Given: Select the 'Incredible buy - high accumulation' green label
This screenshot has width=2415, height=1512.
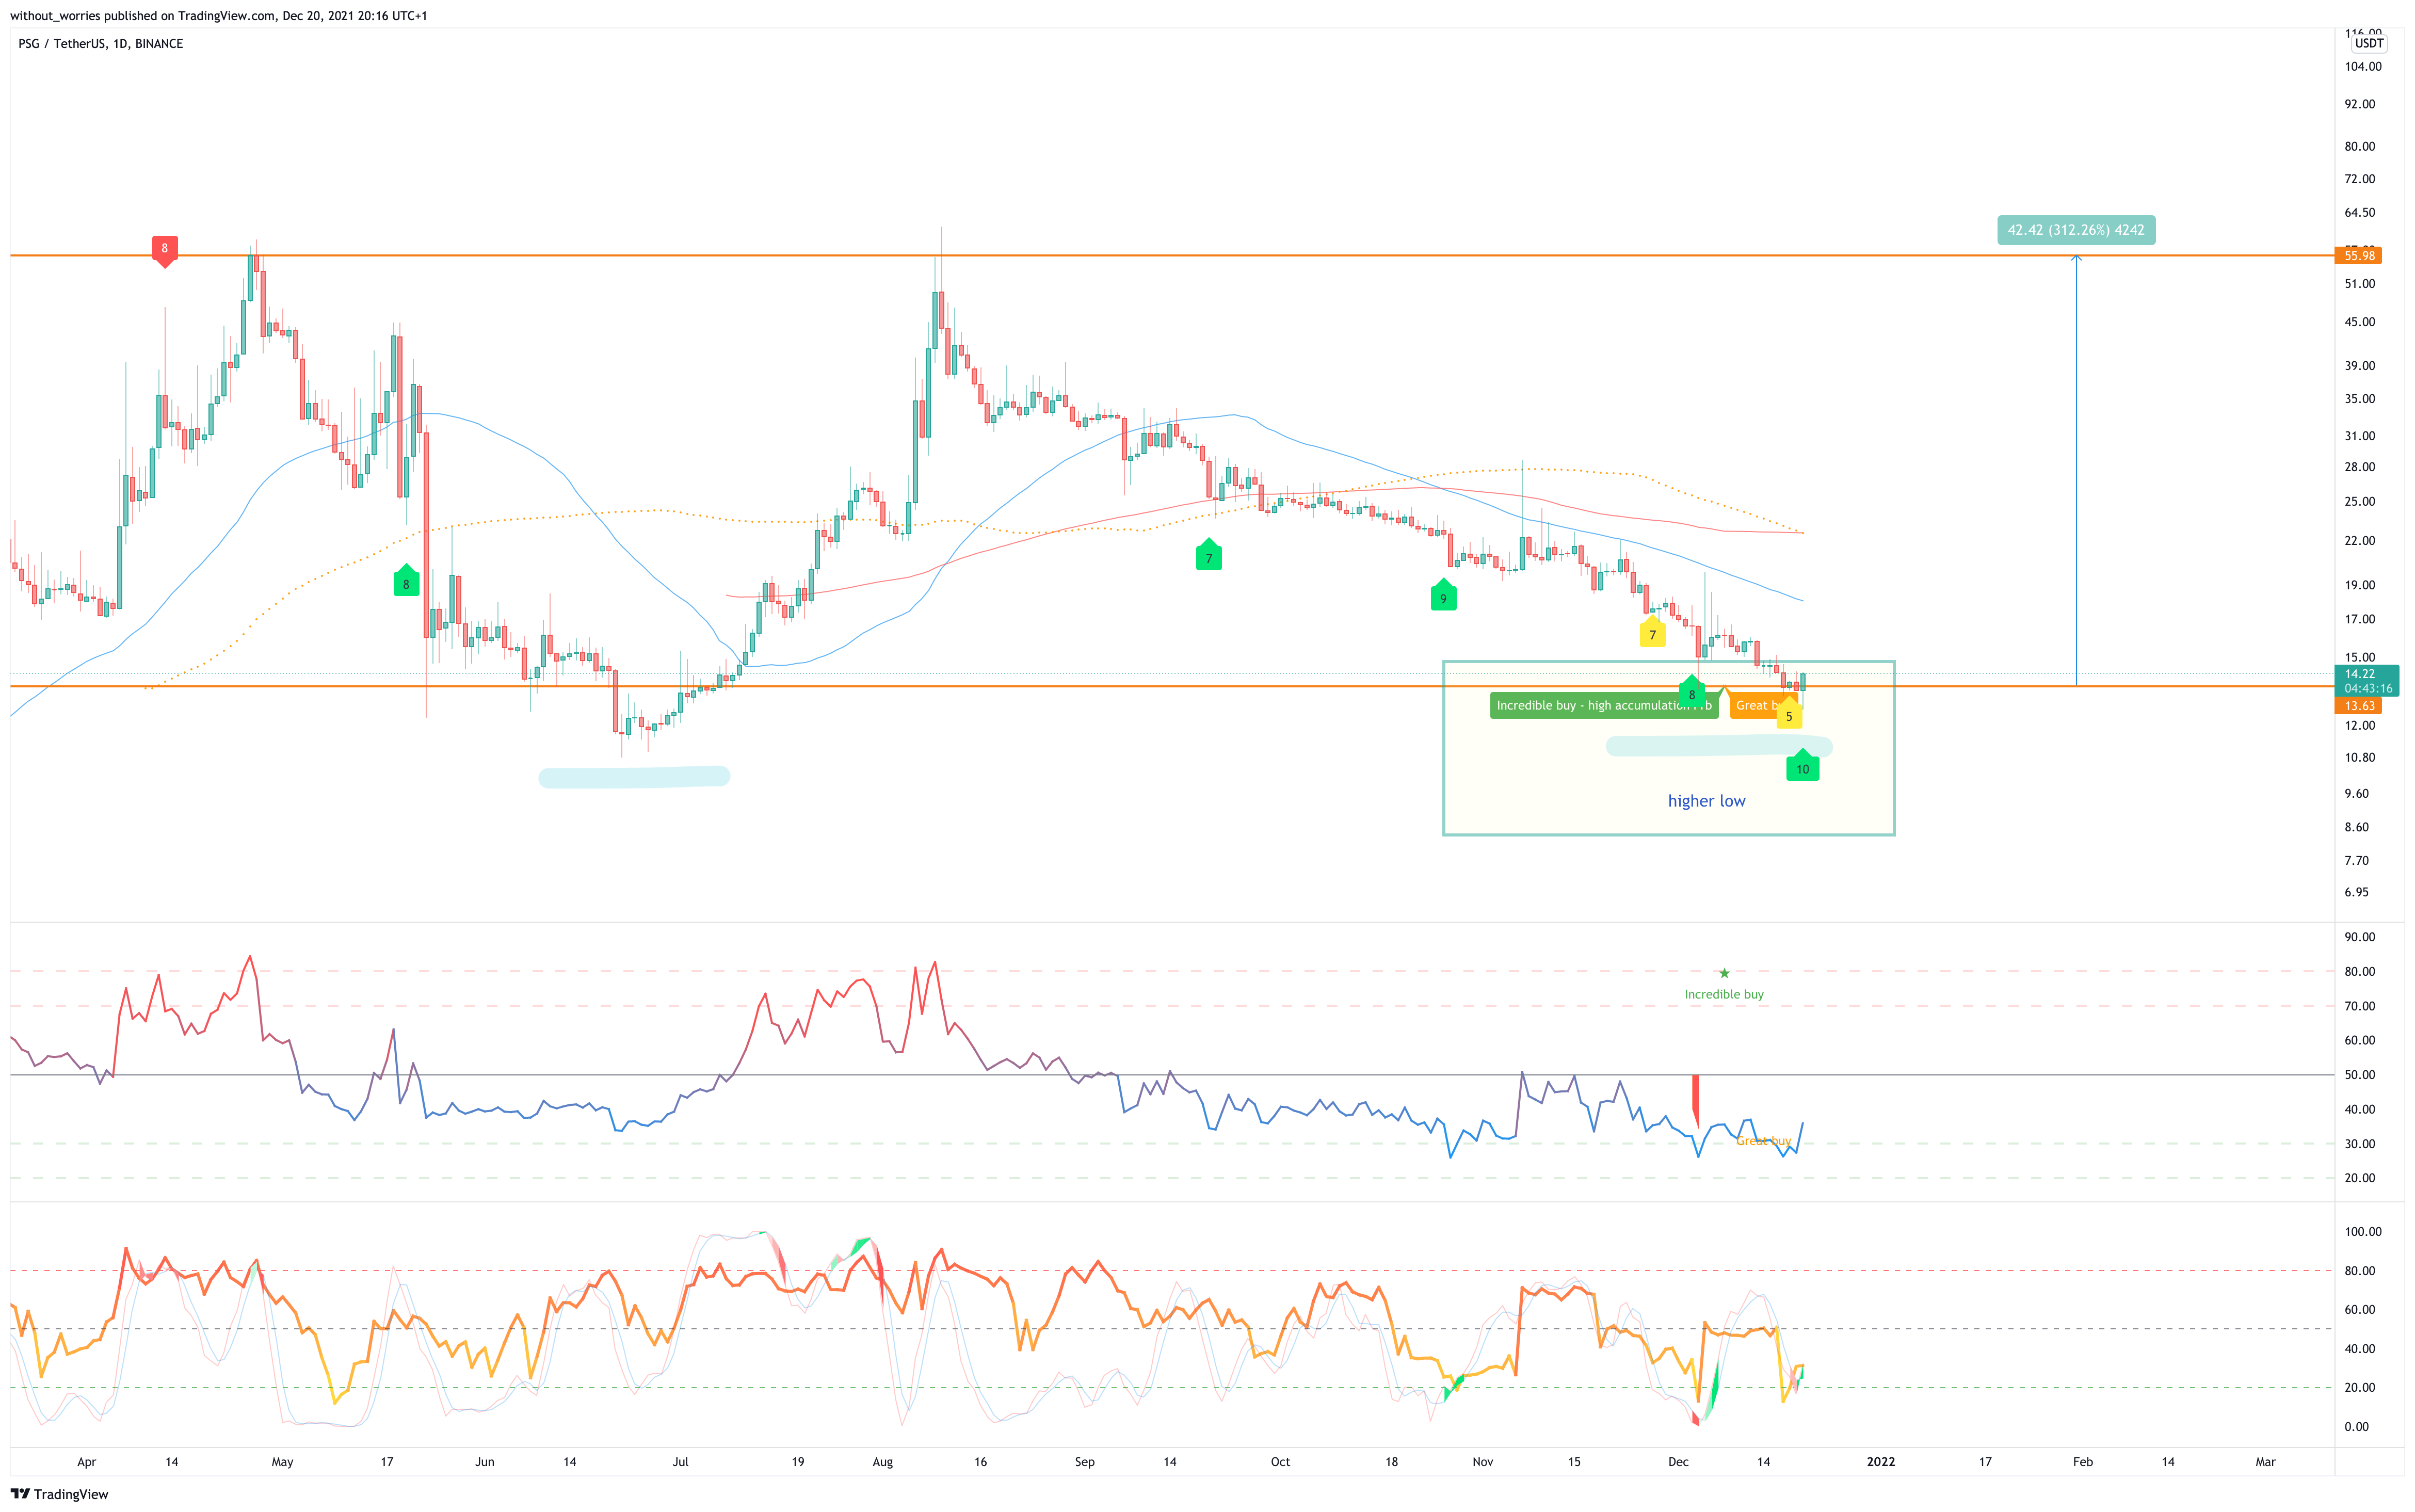Looking at the screenshot, I should (x=1604, y=706).
